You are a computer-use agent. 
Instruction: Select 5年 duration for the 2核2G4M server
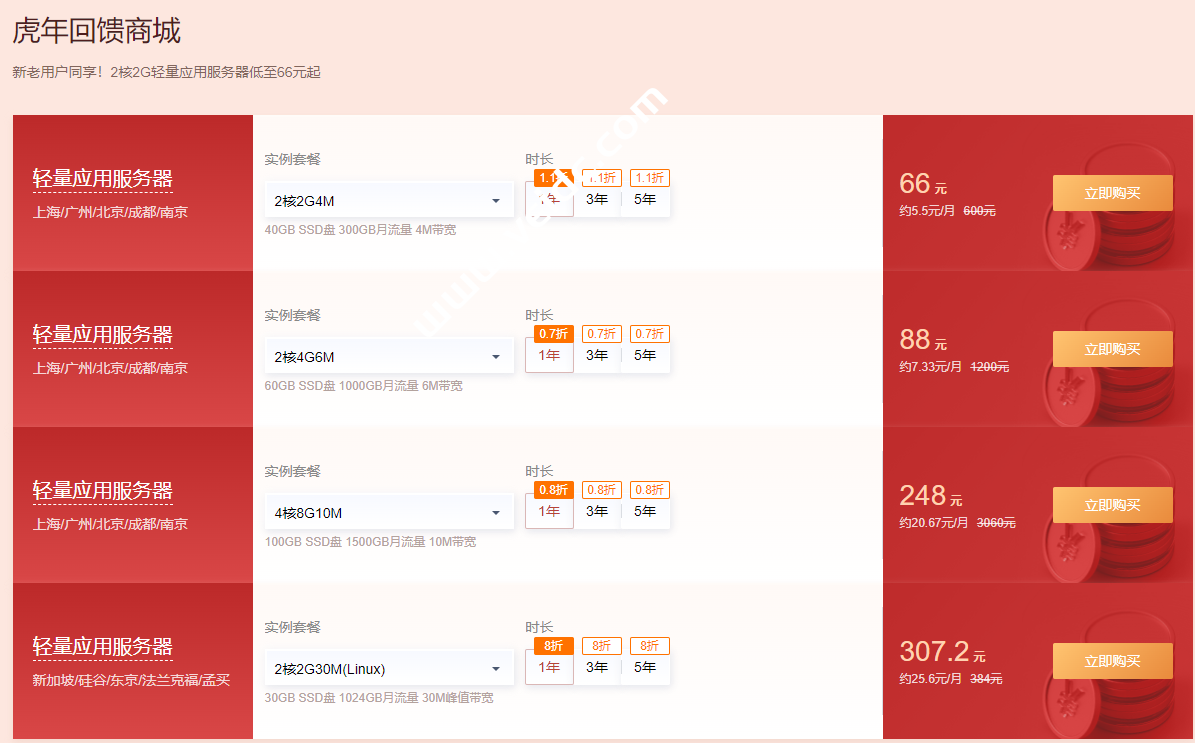point(645,199)
